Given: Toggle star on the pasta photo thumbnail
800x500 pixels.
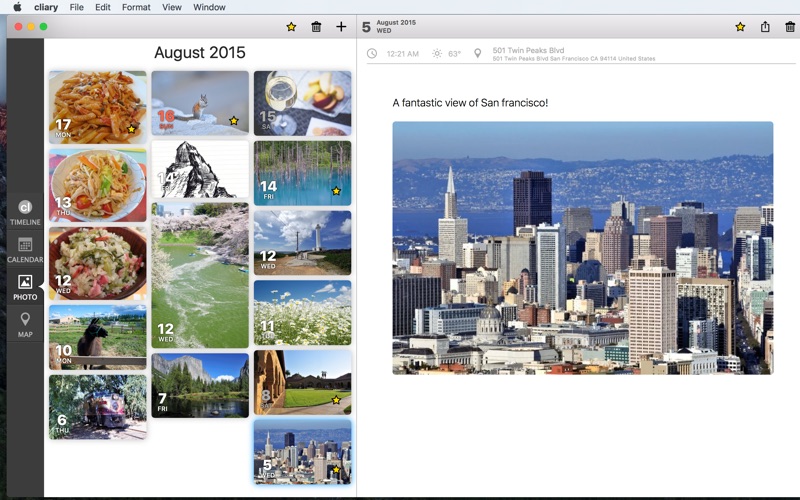Looking at the screenshot, I should pyautogui.click(x=131, y=129).
